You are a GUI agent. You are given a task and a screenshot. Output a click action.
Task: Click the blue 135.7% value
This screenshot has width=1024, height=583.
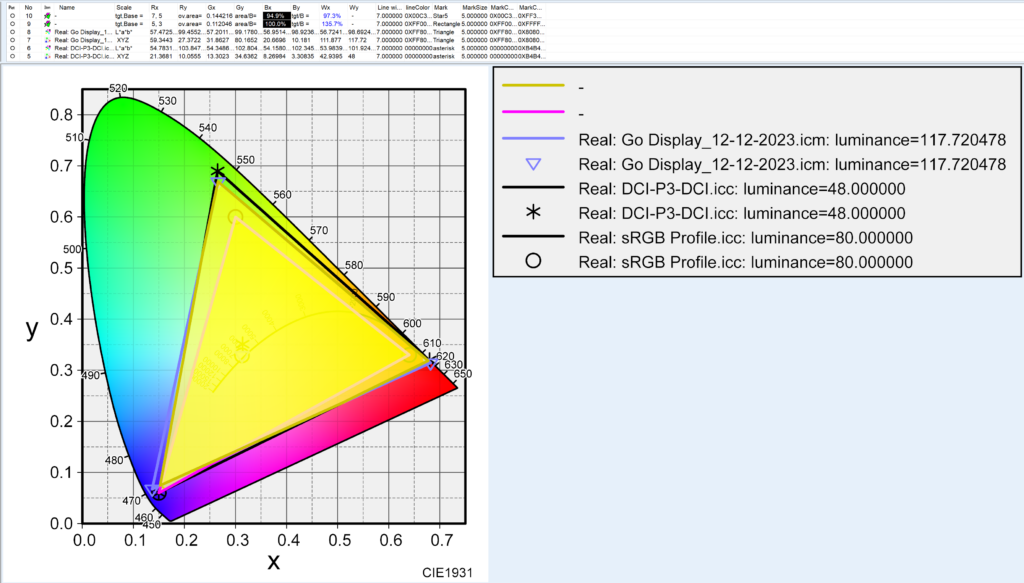coord(332,24)
